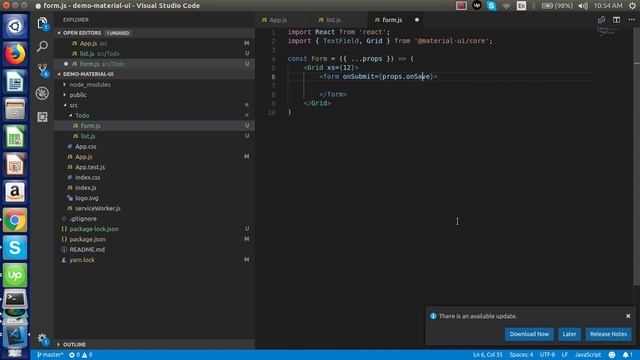Change the Spaces: 4 indentation setting

coord(521,355)
